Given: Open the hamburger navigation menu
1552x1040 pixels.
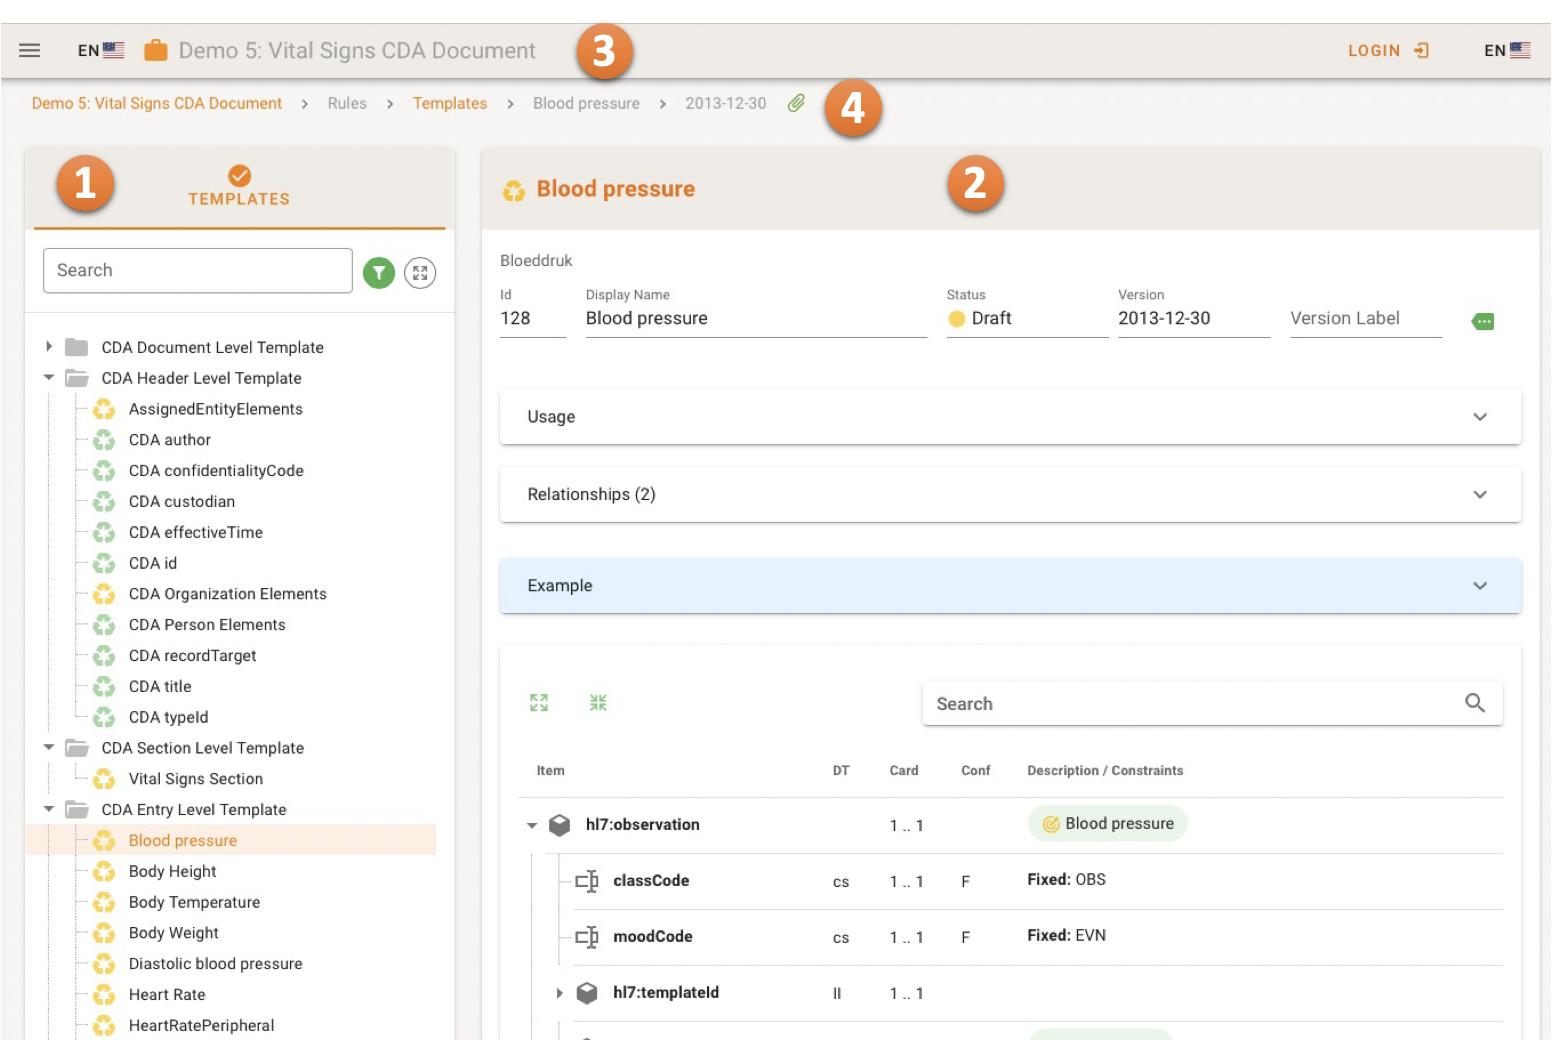Looking at the screenshot, I should point(30,50).
